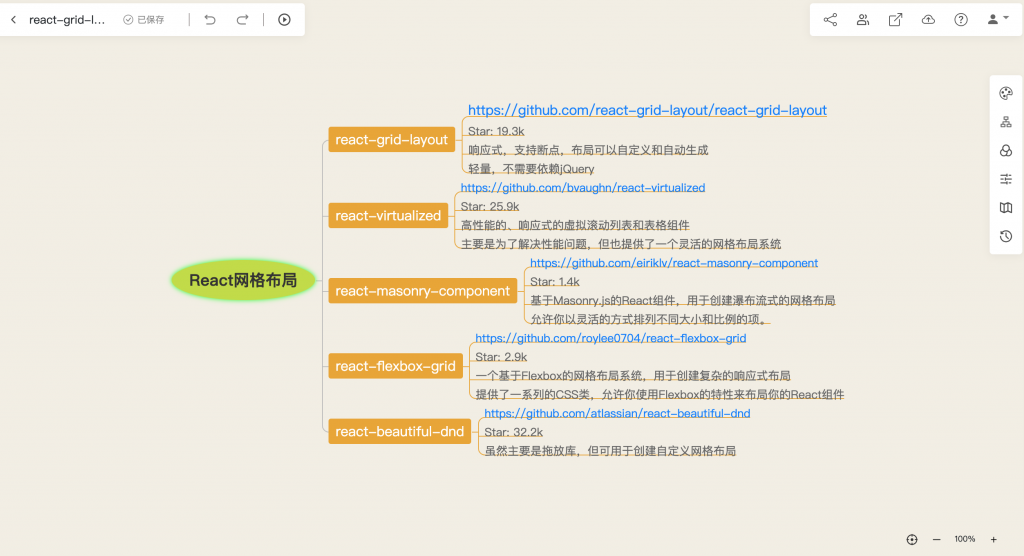Select the Star: 2.9k text
Viewport: 1024px width, 556px height.
pos(501,357)
